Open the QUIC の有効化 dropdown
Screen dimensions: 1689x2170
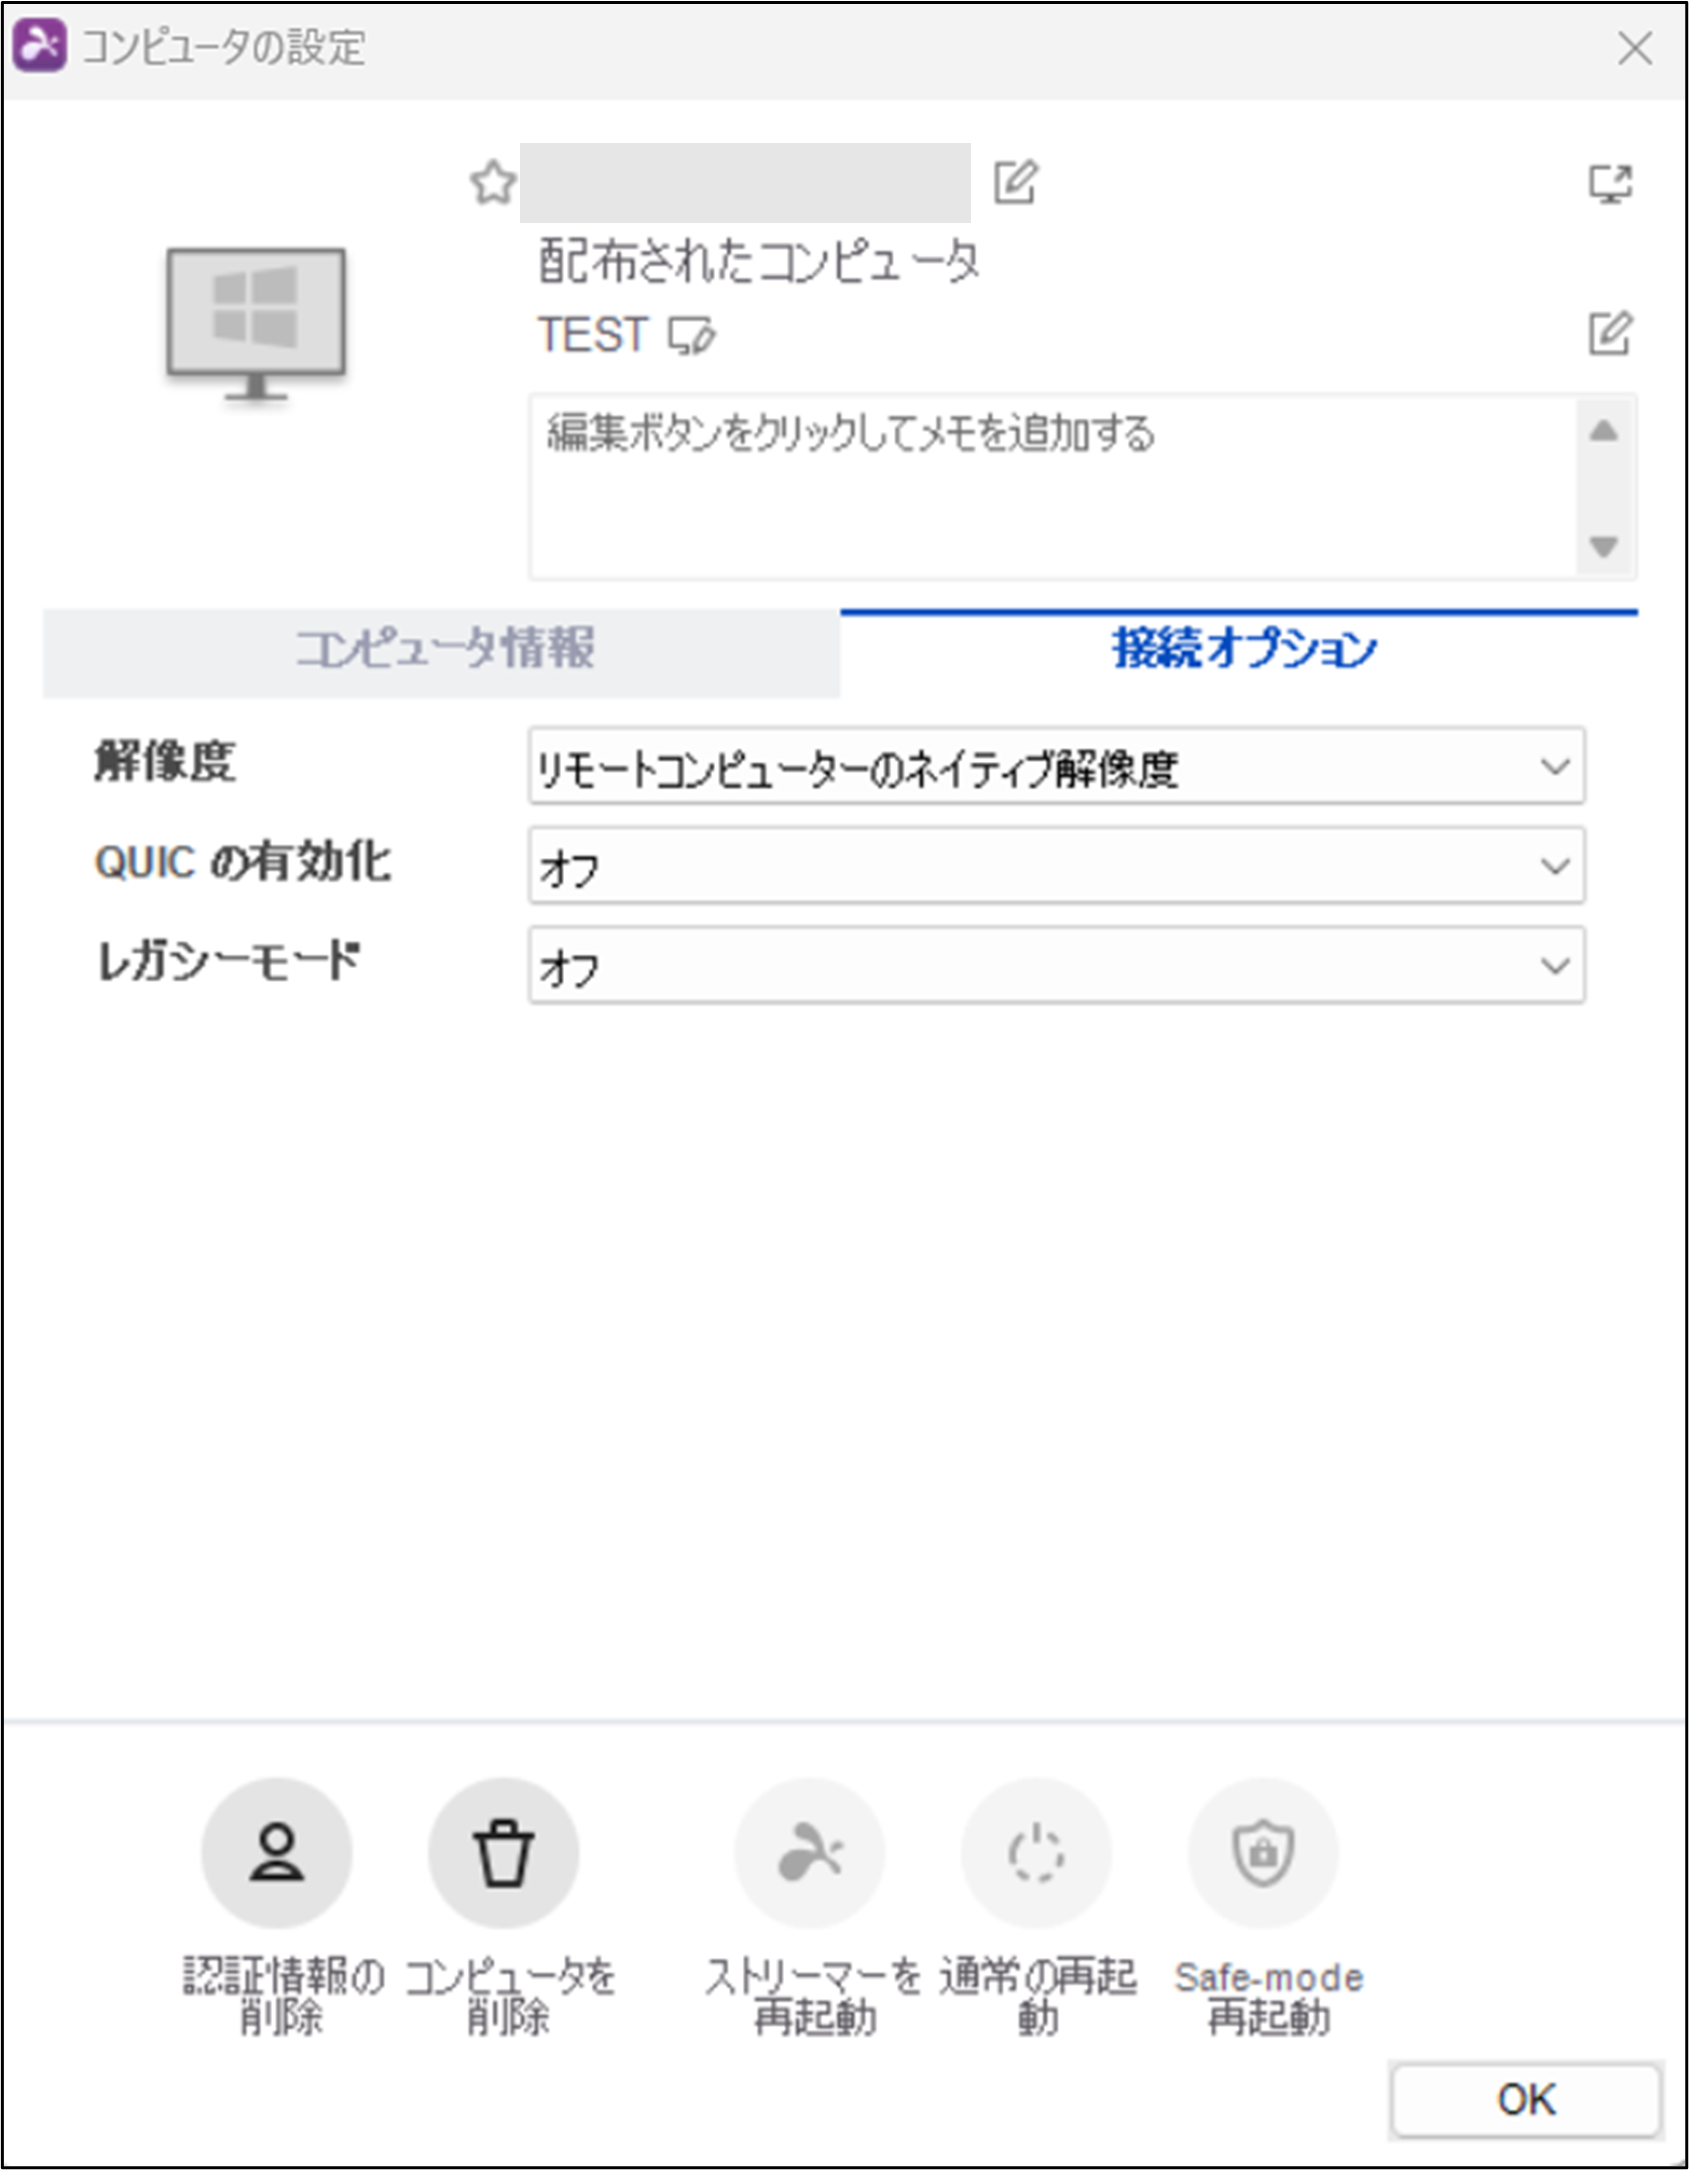pos(1056,865)
